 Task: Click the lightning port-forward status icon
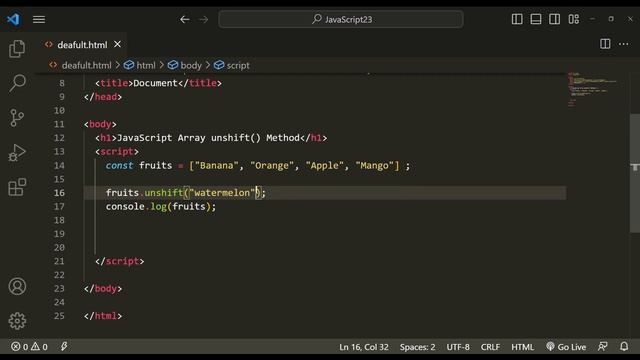point(64,347)
